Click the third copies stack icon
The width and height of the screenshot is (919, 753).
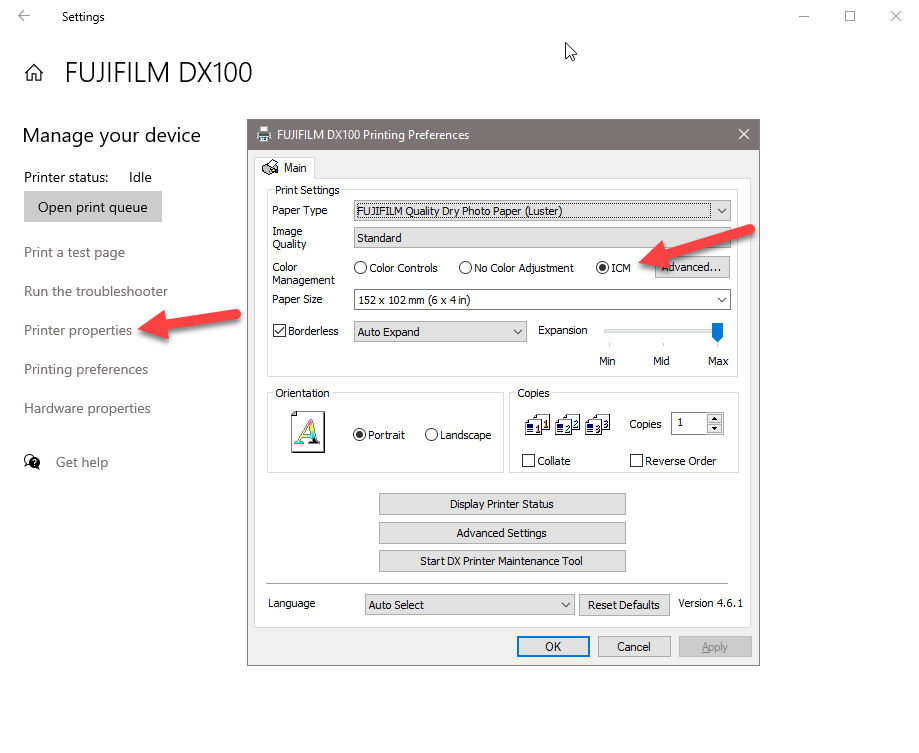tap(598, 424)
